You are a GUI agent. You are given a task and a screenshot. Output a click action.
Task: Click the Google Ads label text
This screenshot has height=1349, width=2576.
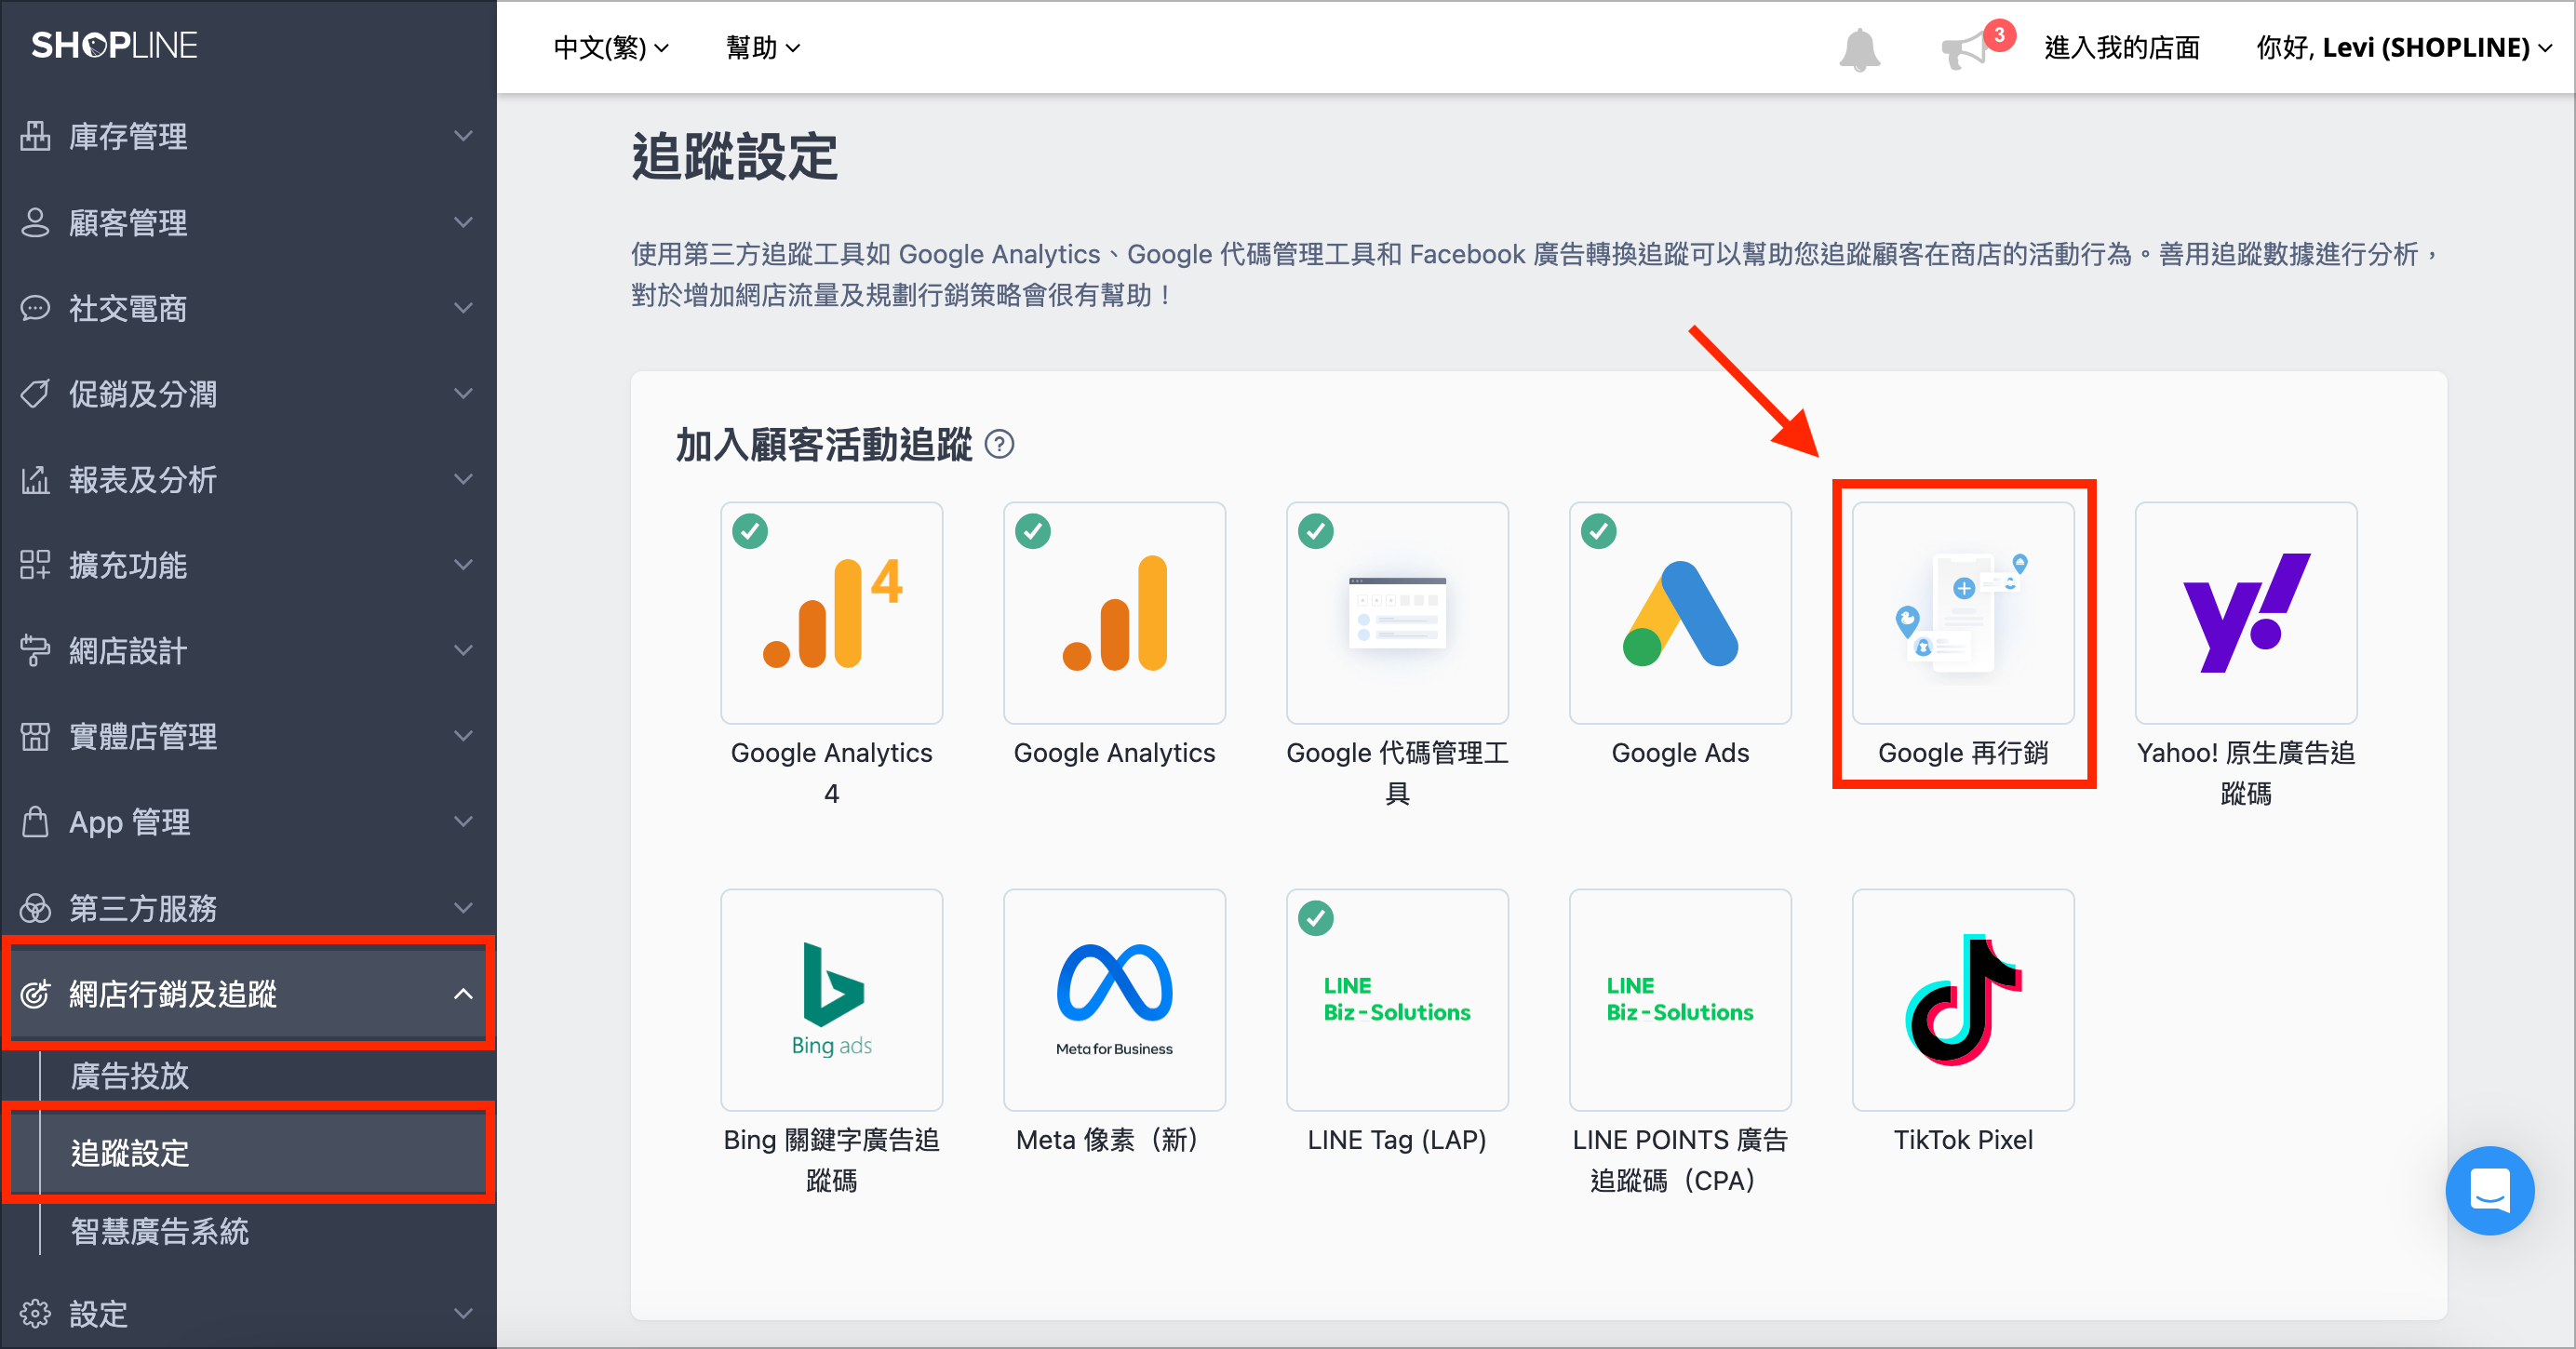[1680, 753]
